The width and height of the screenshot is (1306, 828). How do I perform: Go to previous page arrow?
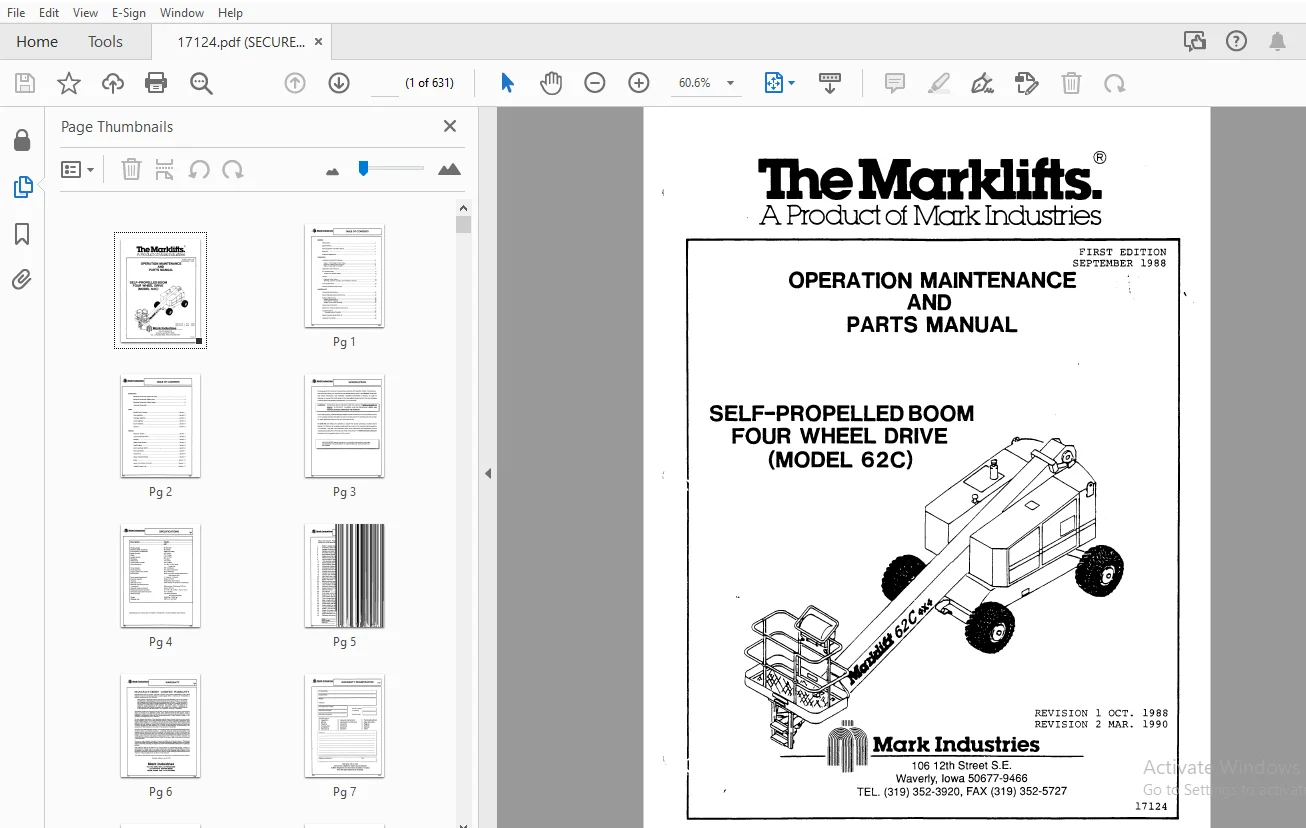point(295,83)
